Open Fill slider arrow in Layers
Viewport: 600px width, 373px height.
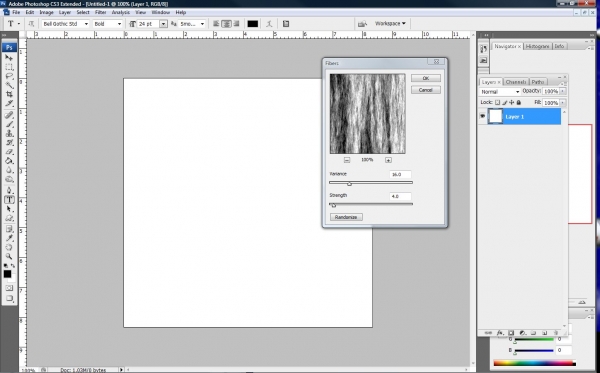pos(562,103)
